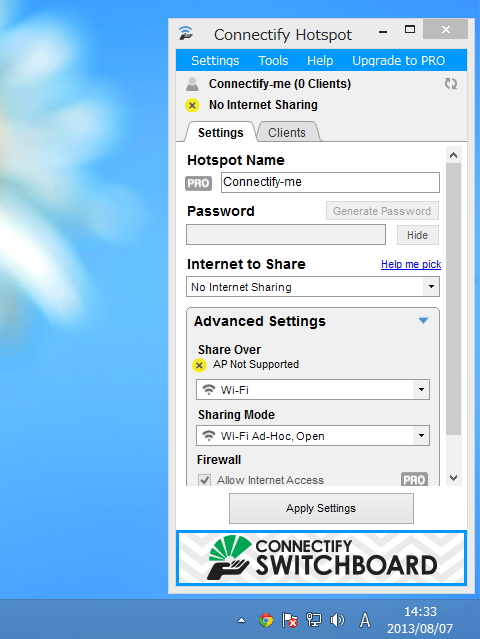Click the Chrome icon in system tray
The image size is (480, 639).
266,620
